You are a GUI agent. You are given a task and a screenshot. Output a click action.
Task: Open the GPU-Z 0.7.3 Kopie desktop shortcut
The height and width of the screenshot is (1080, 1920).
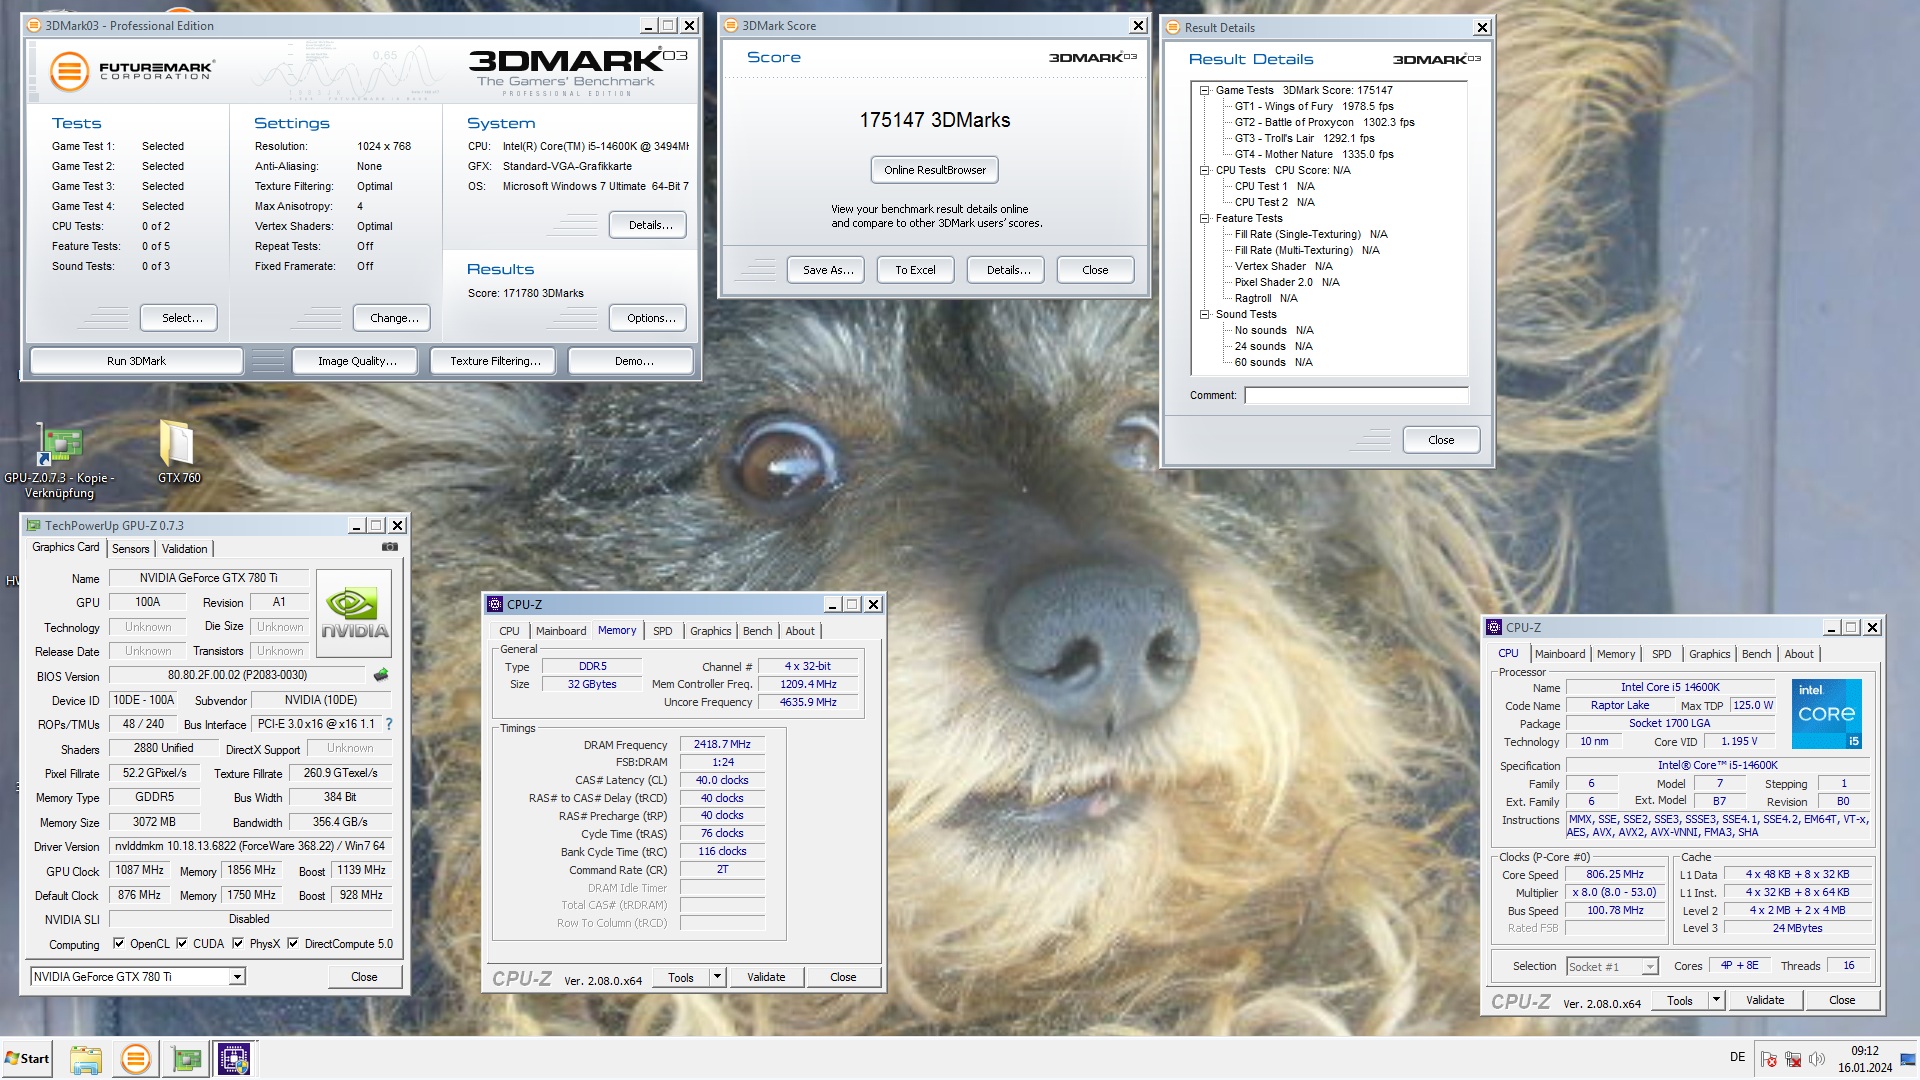point(60,458)
